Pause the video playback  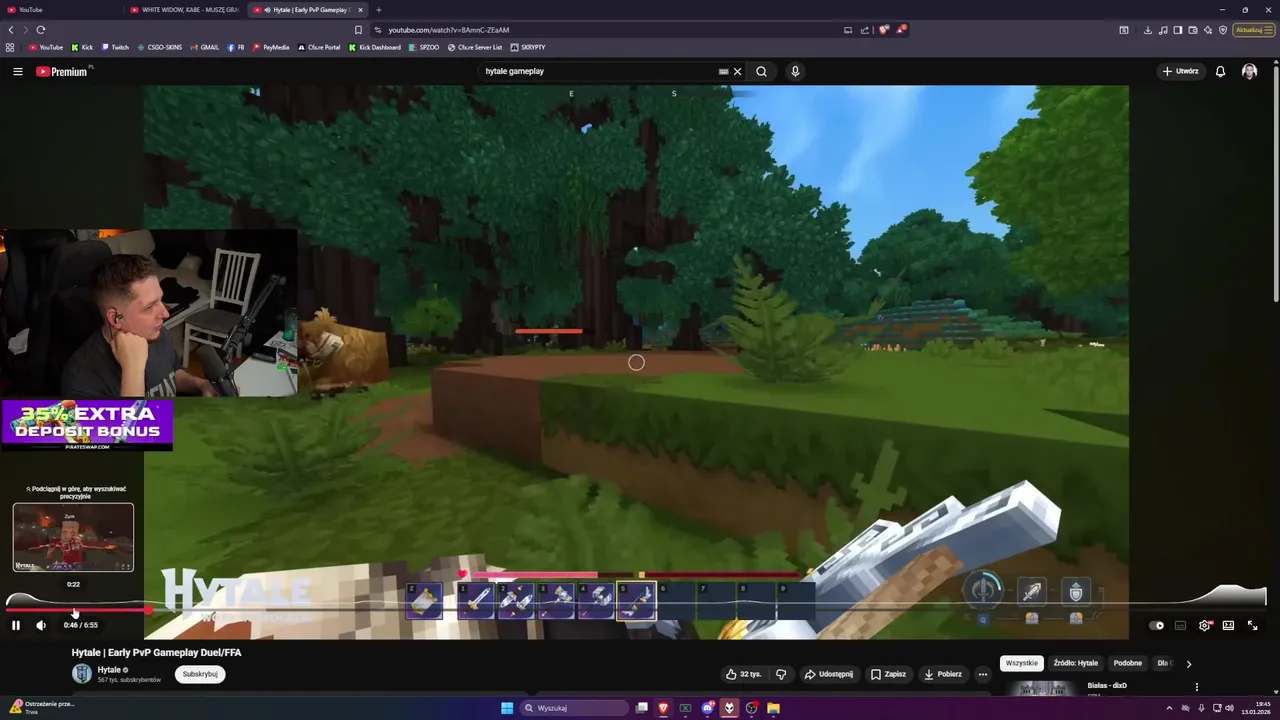16,625
